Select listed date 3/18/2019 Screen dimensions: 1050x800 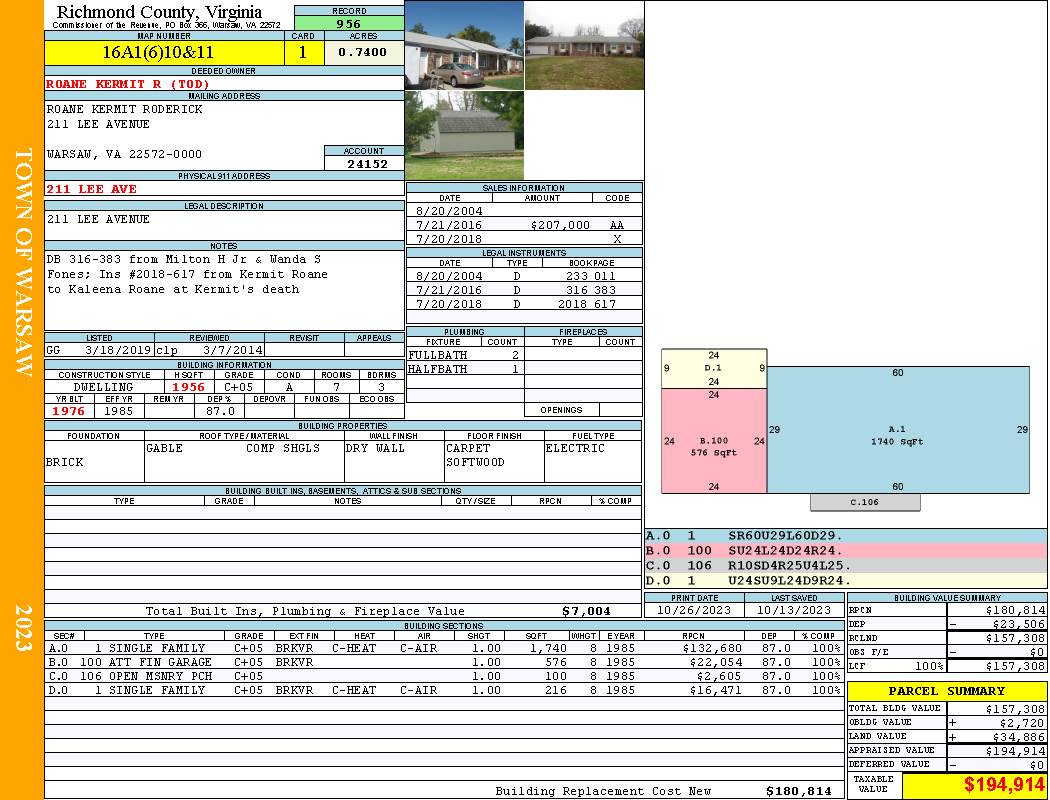(118, 350)
